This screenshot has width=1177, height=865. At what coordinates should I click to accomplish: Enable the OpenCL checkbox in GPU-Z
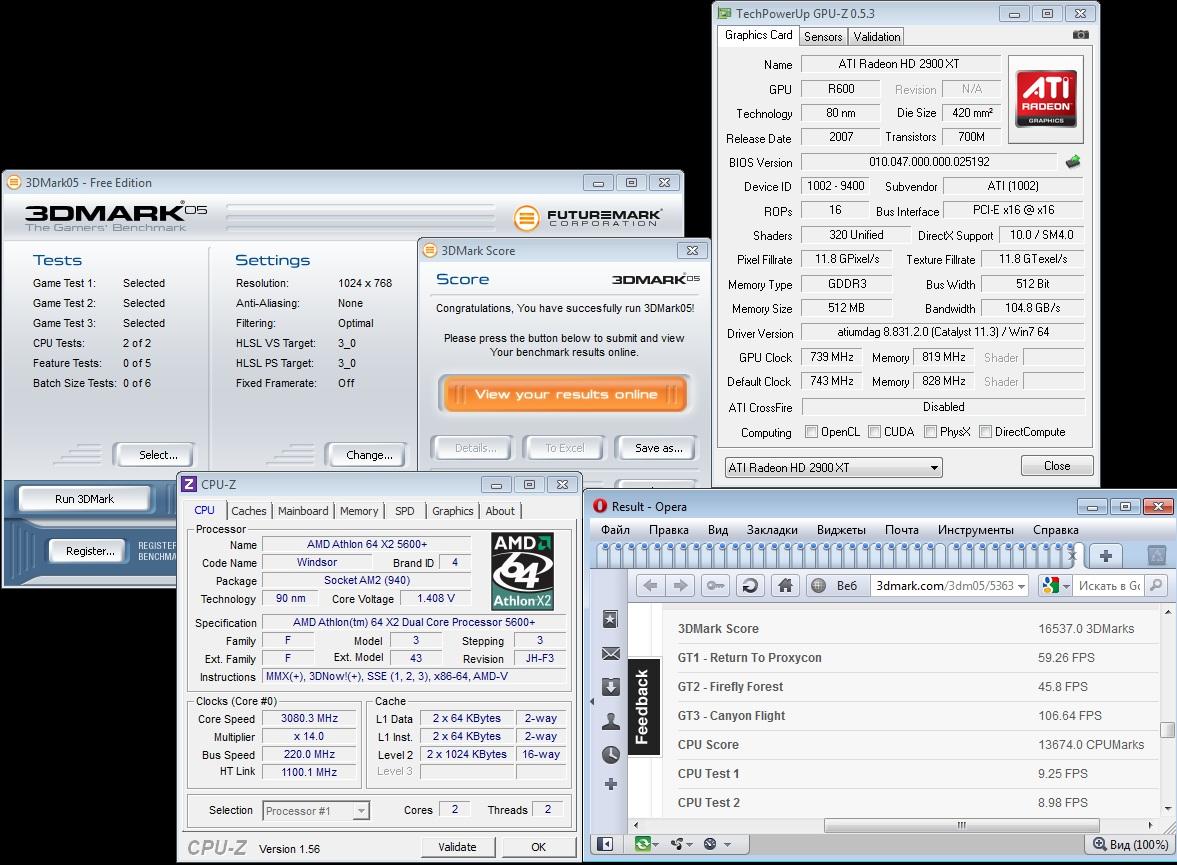click(x=811, y=432)
